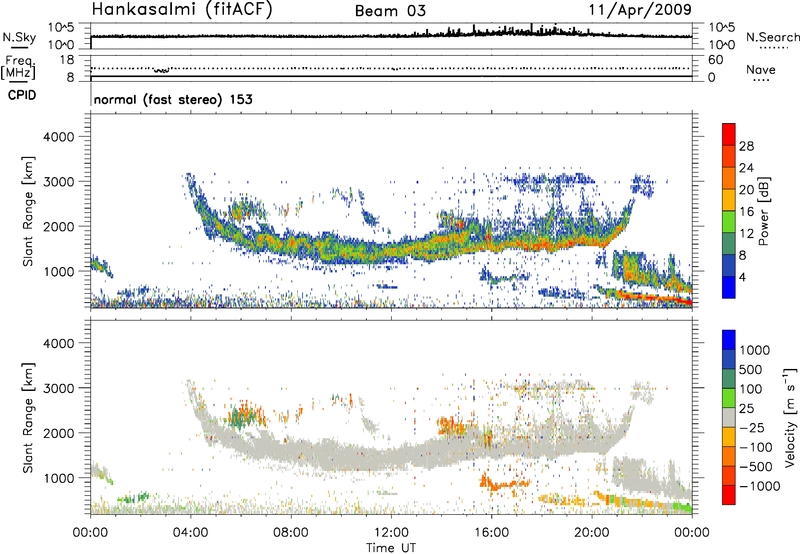Click the 16 tick on the power colorbar
Screen dimensions: 800x554
tap(746, 212)
